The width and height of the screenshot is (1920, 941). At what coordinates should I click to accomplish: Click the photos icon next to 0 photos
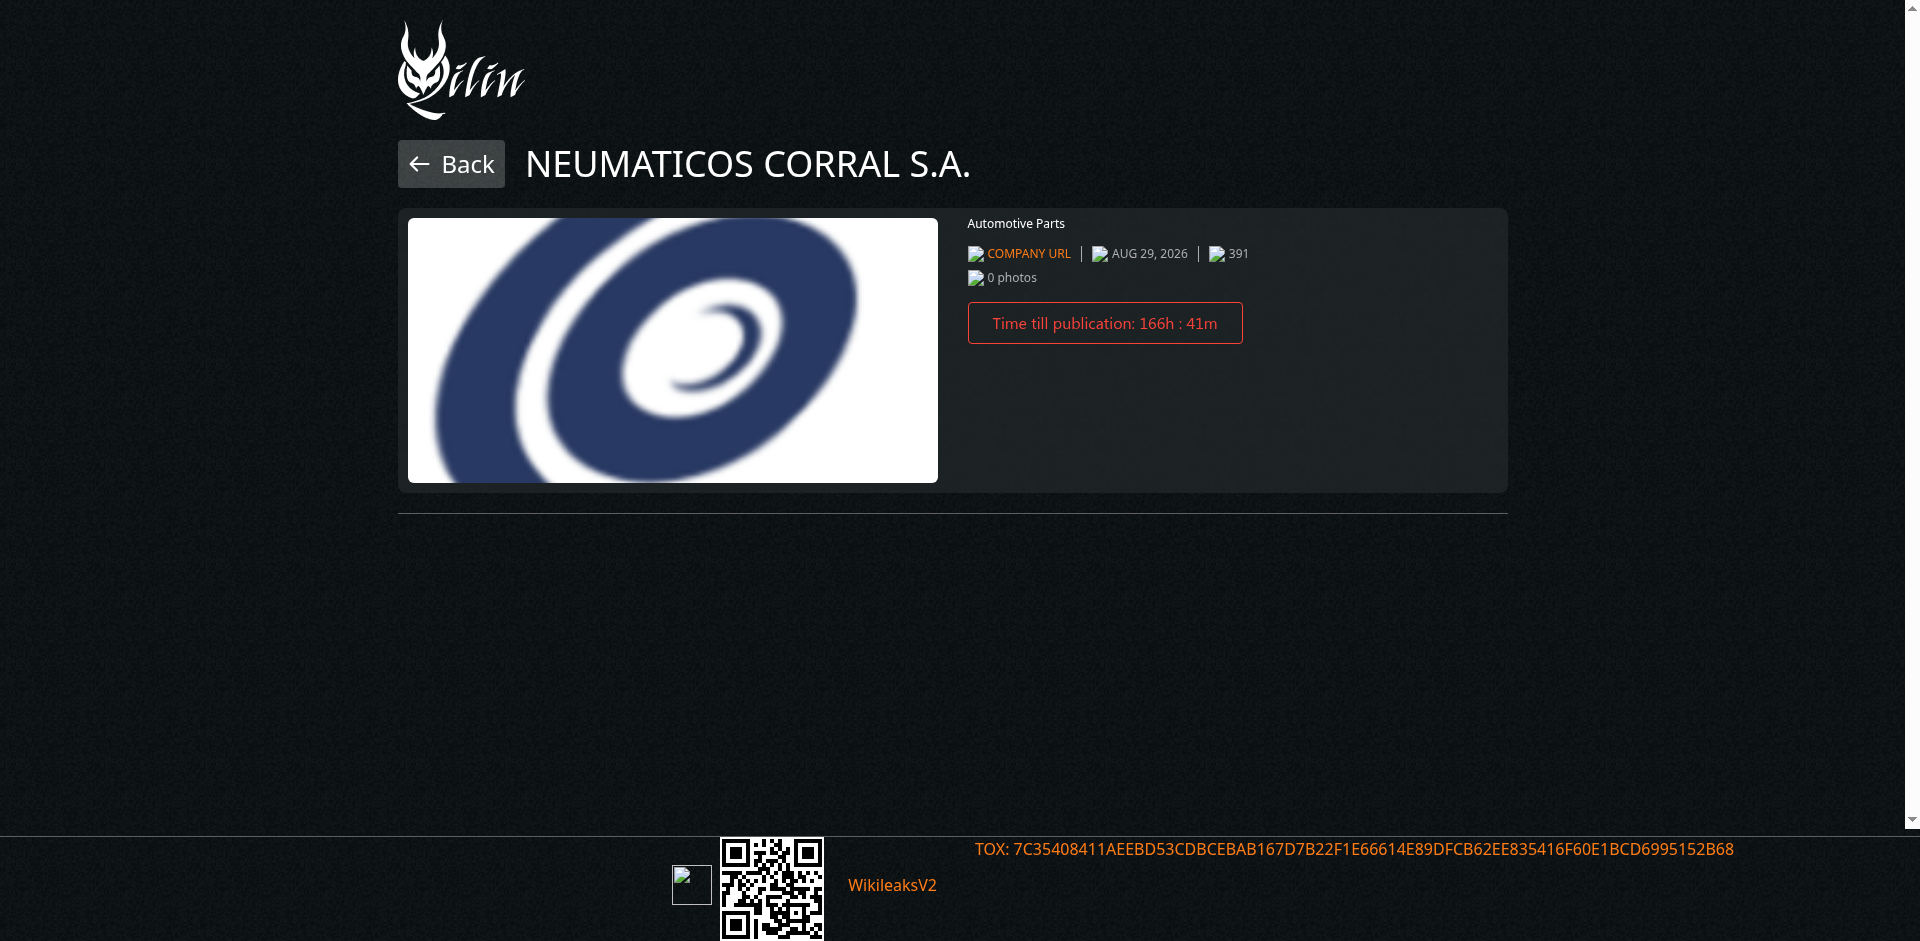pos(976,278)
